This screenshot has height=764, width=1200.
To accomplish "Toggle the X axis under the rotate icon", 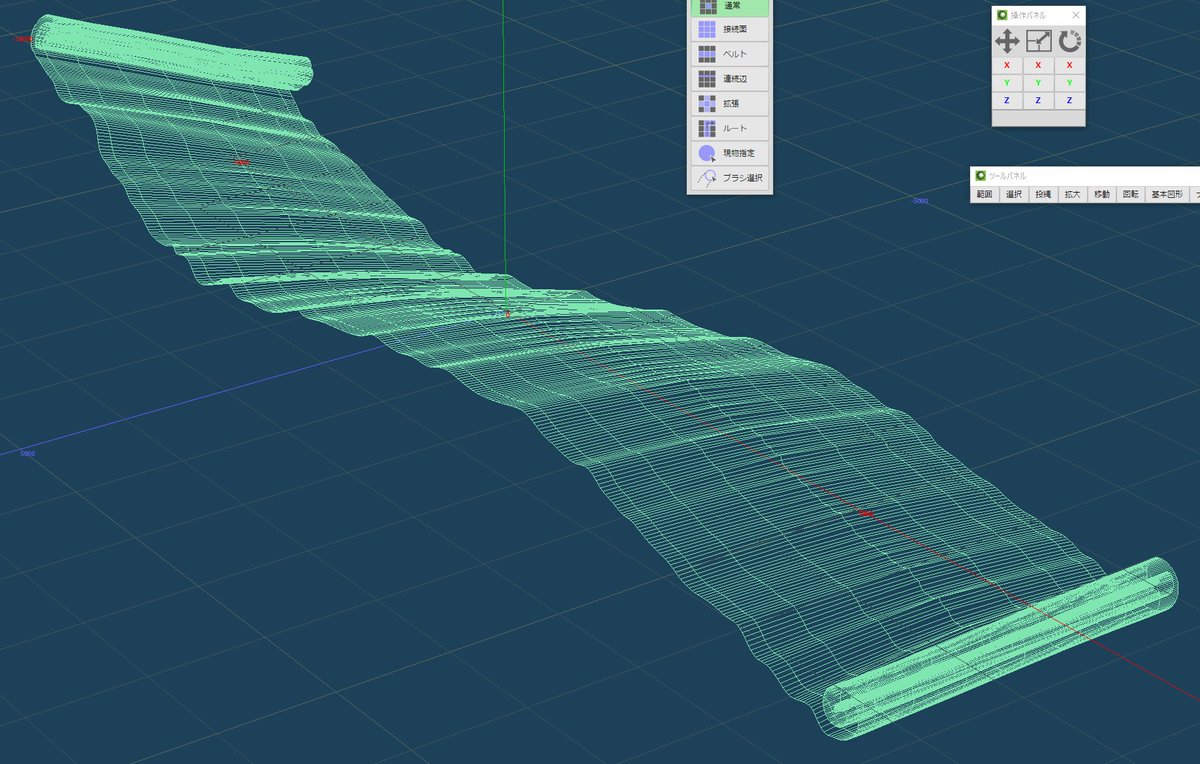I will coord(1070,65).
